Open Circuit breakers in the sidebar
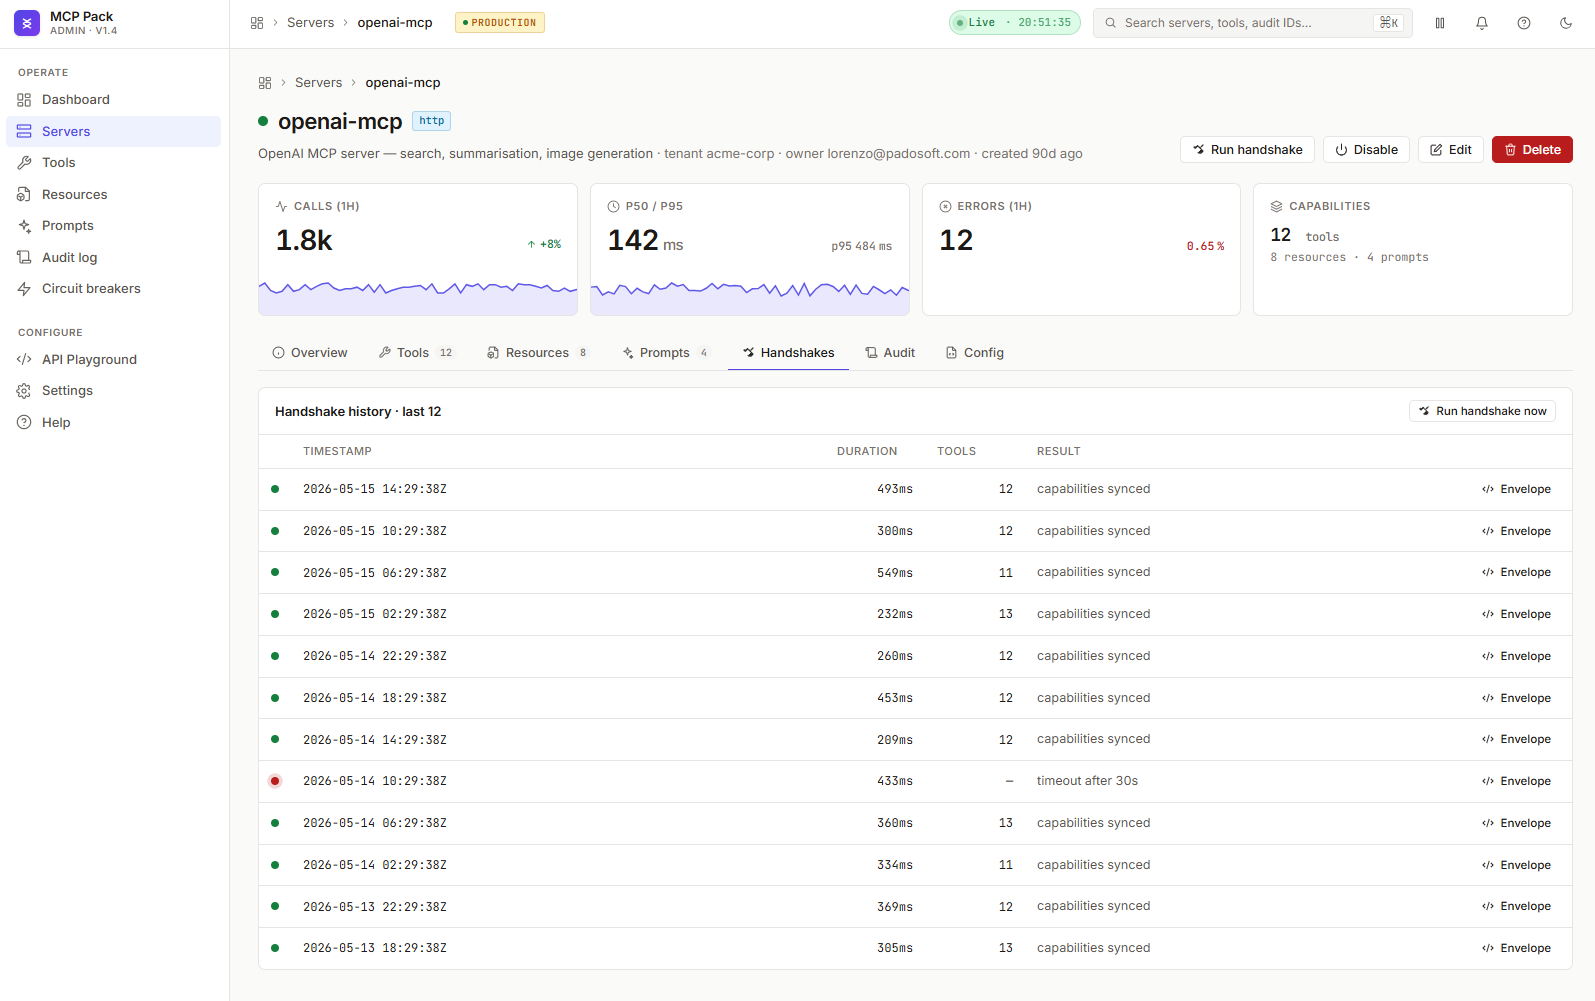The height and width of the screenshot is (1001, 1595). point(113,289)
